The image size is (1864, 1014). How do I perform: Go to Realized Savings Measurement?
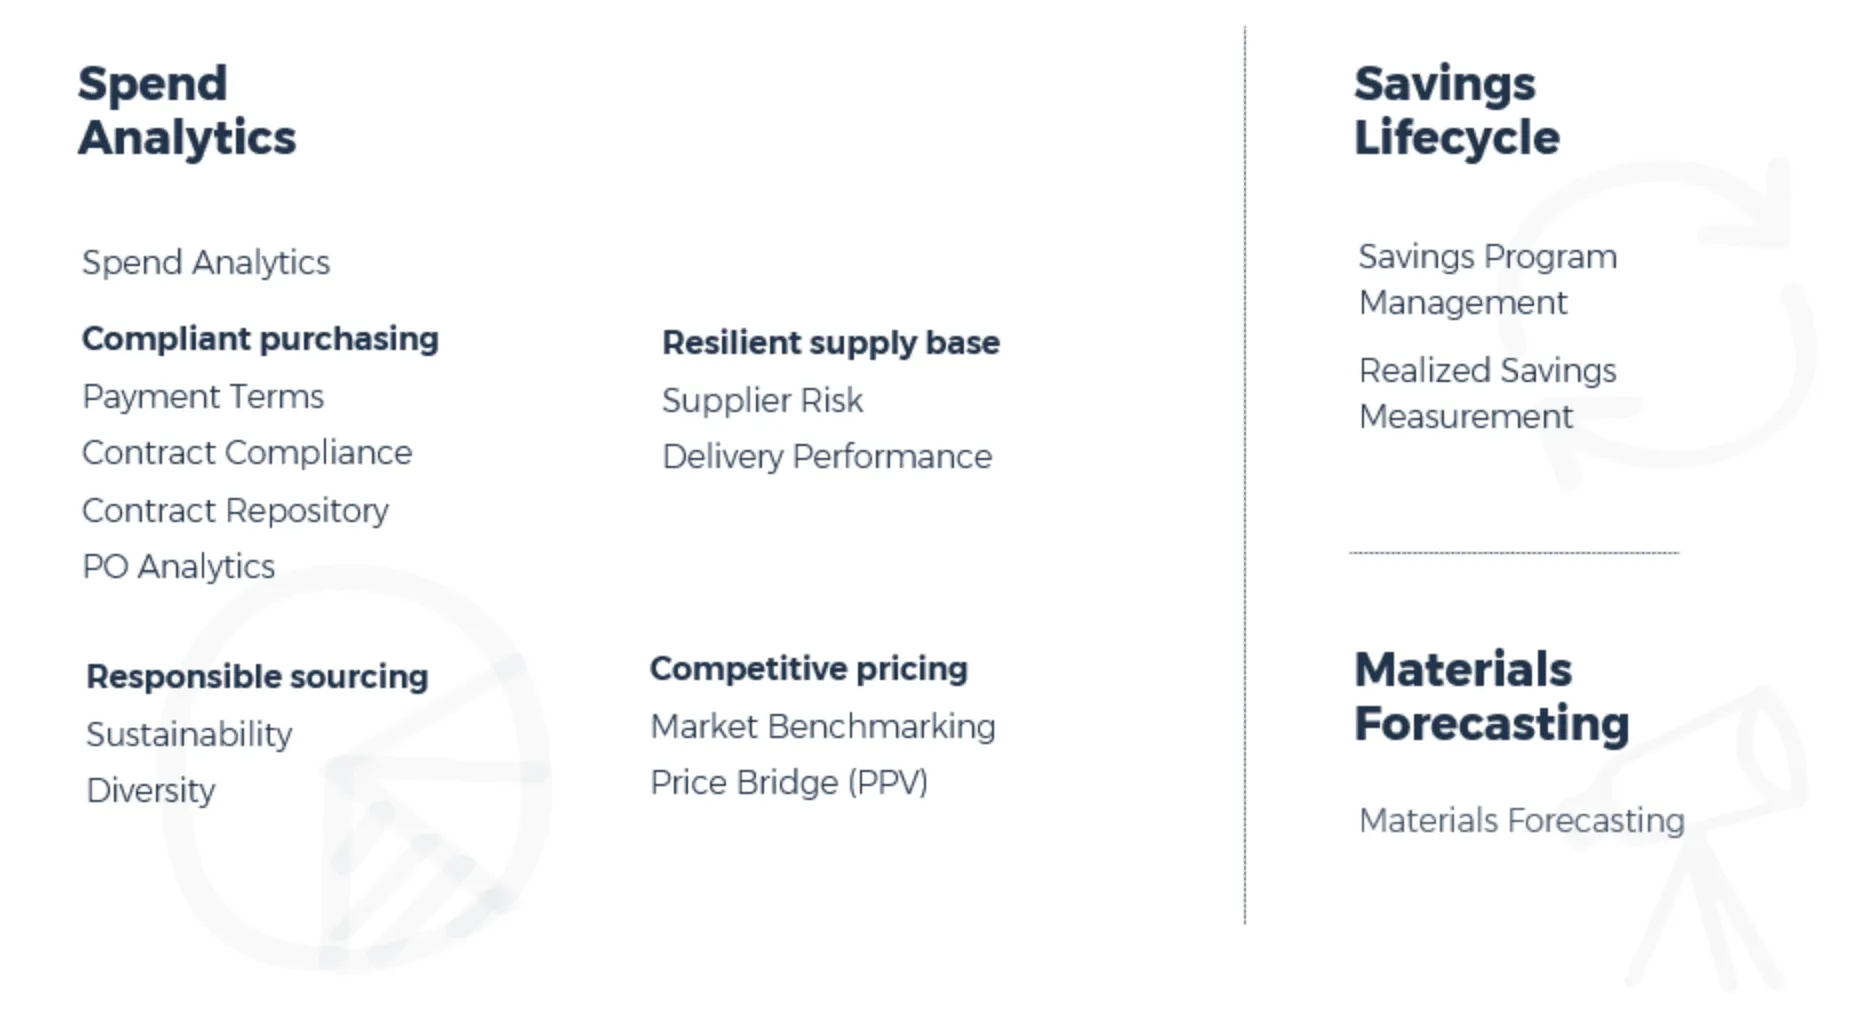pyautogui.click(x=1487, y=394)
